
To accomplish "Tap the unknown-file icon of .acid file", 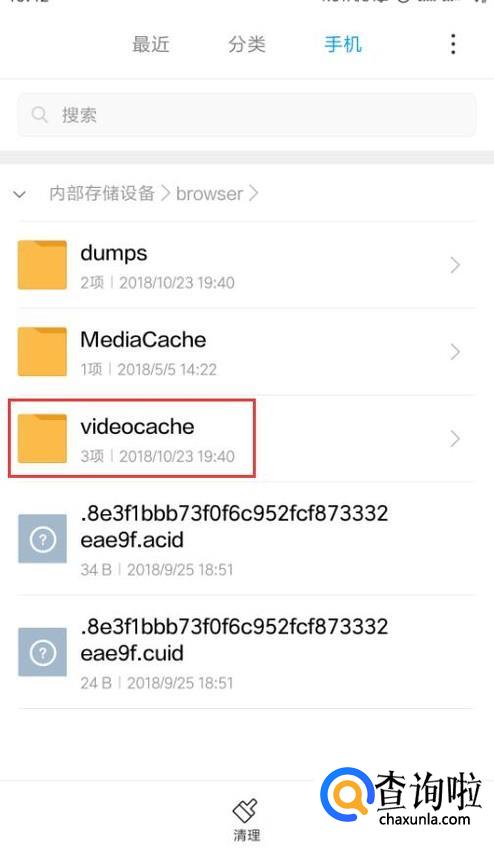I will tap(42, 539).
